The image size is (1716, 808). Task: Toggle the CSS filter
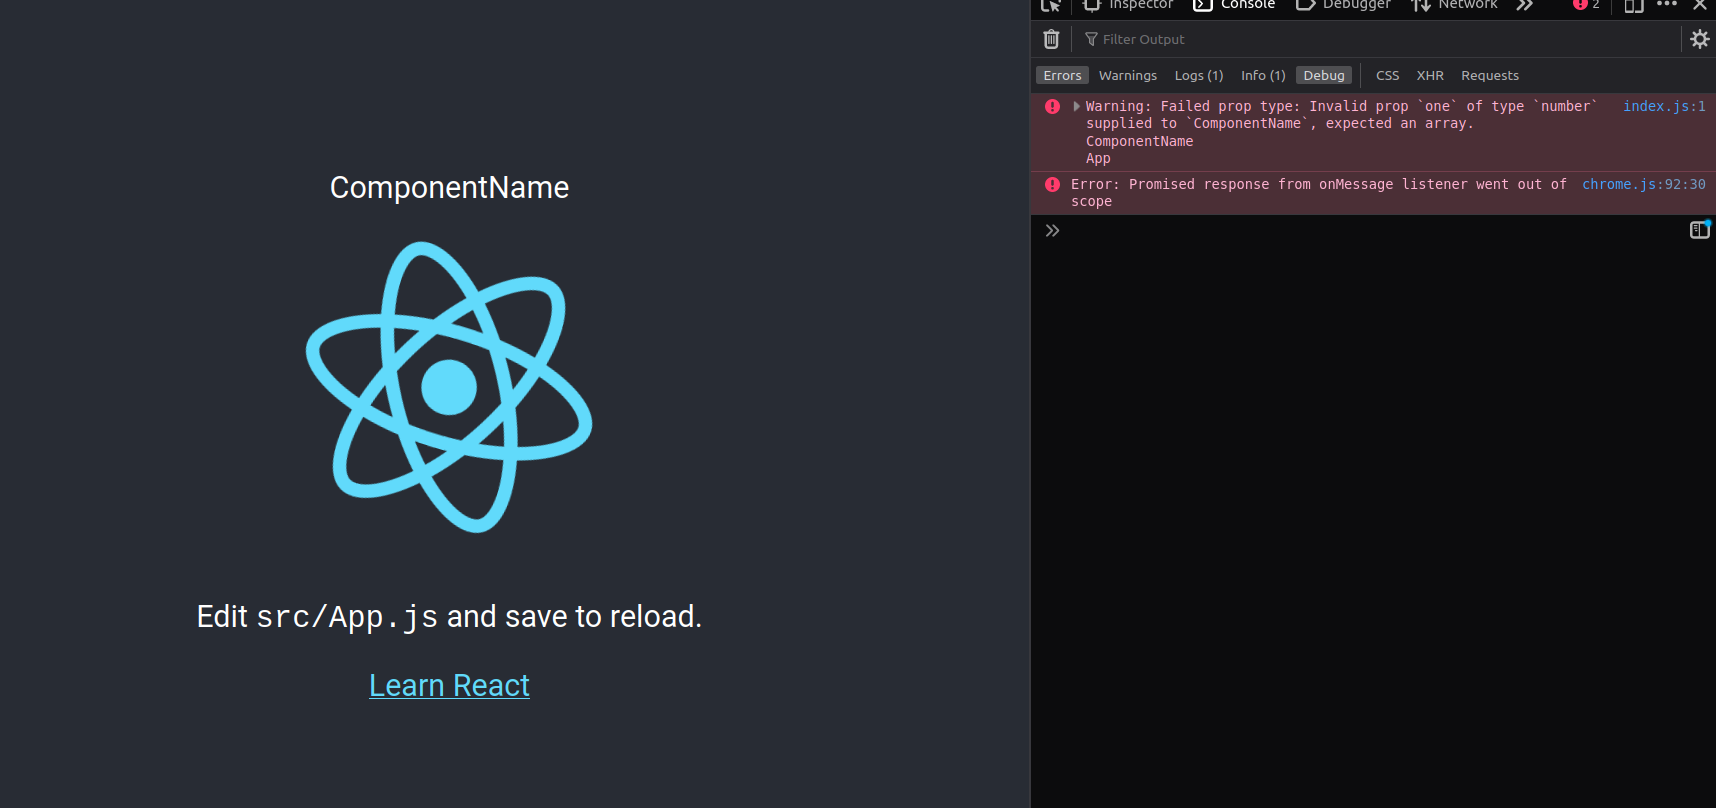1387,75
